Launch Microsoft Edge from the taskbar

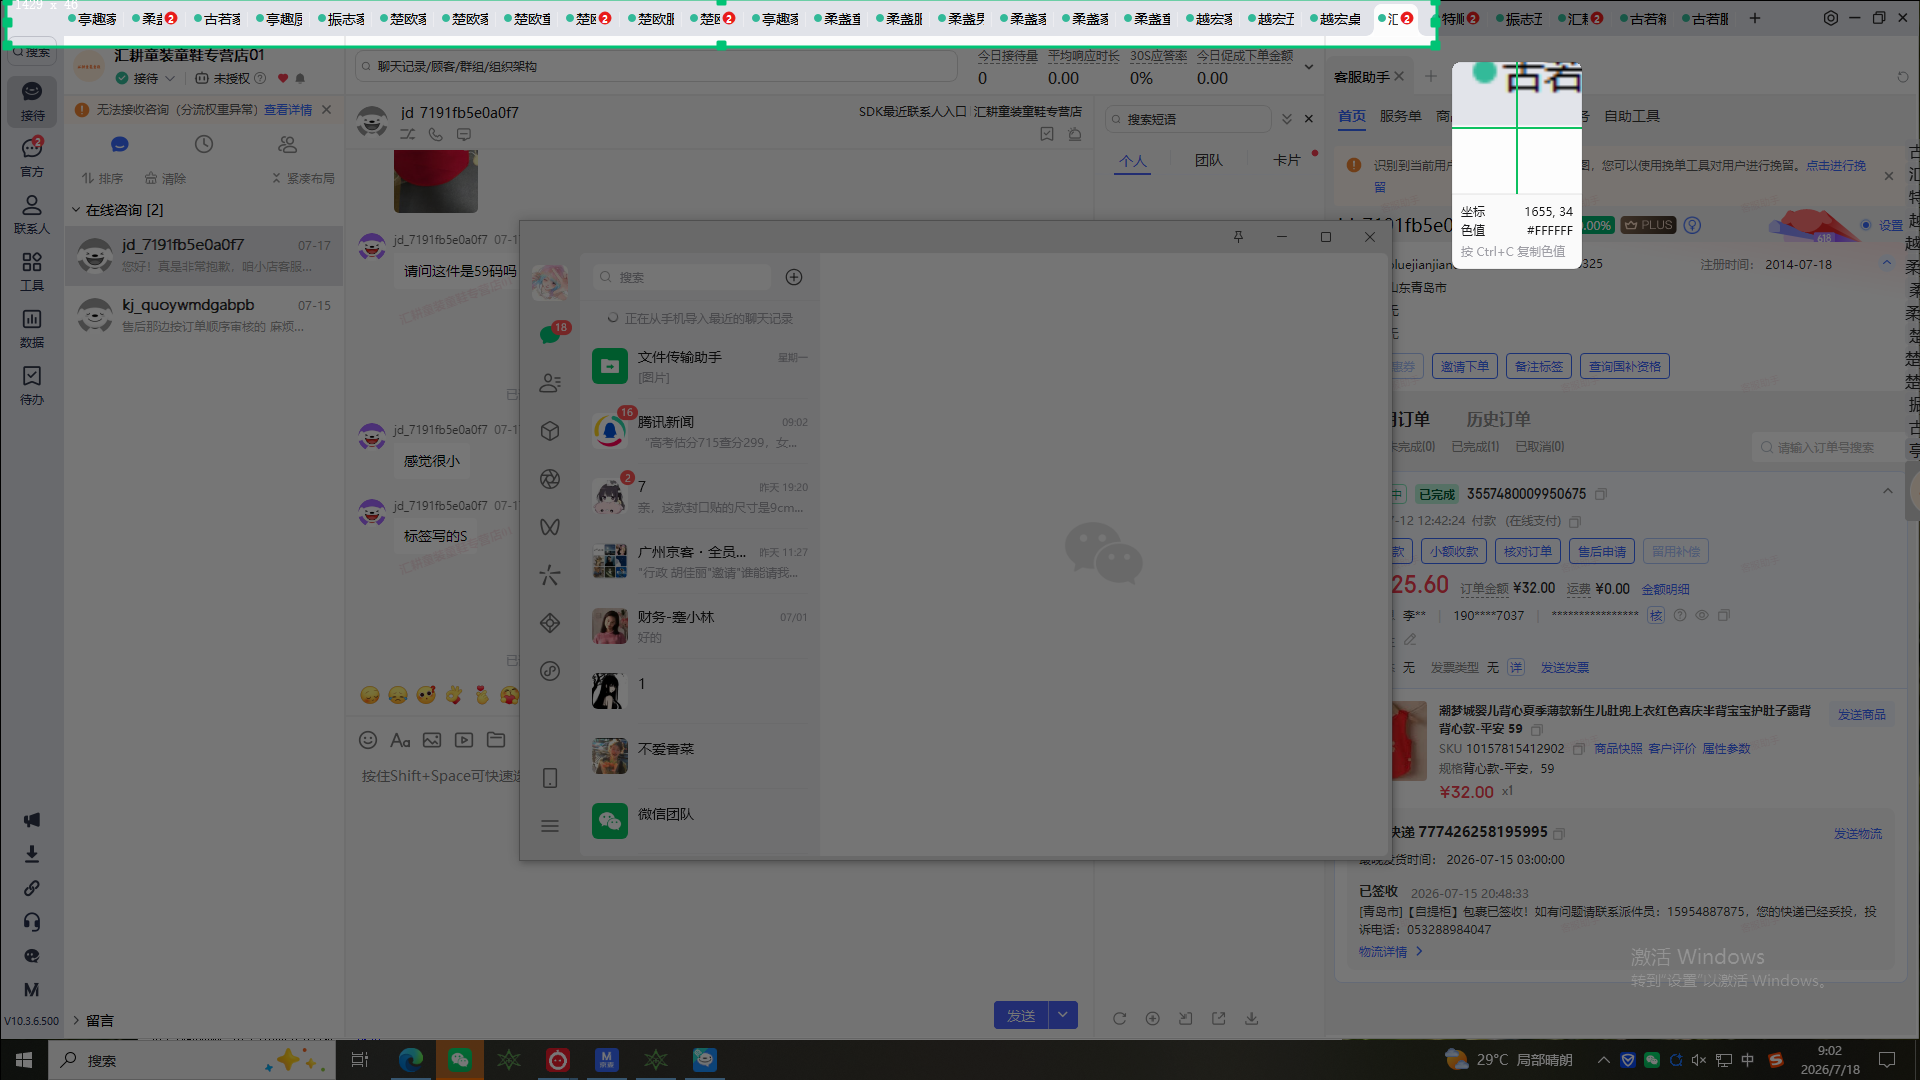410,1060
